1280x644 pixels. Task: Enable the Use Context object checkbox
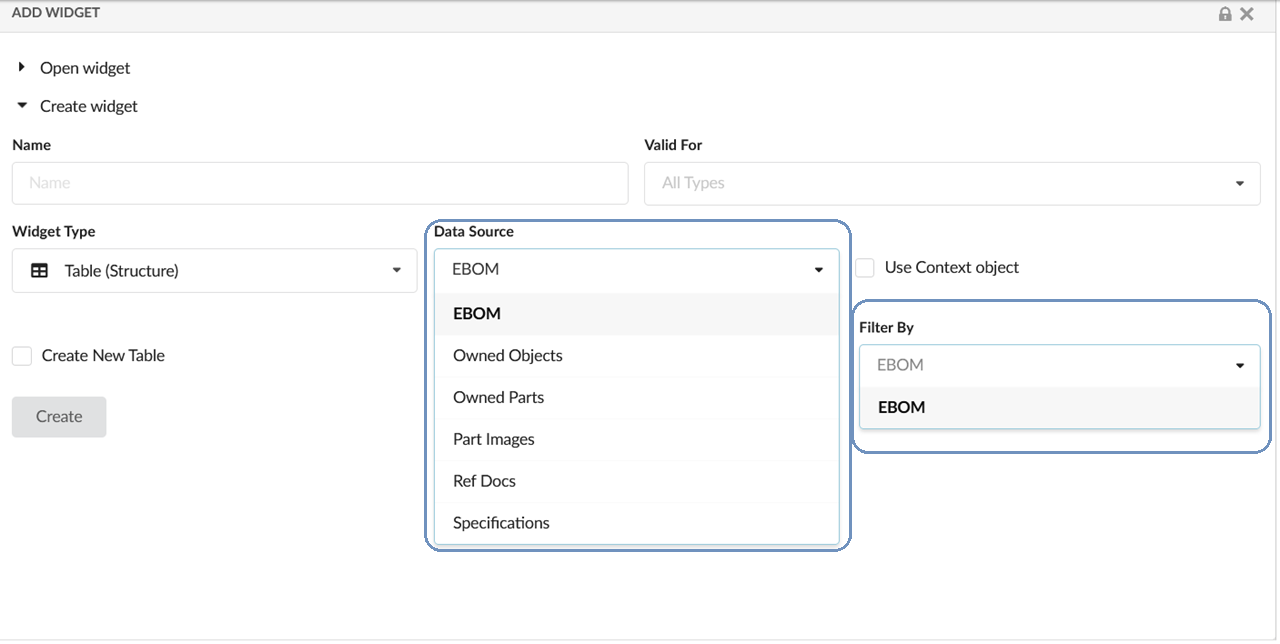pos(865,268)
